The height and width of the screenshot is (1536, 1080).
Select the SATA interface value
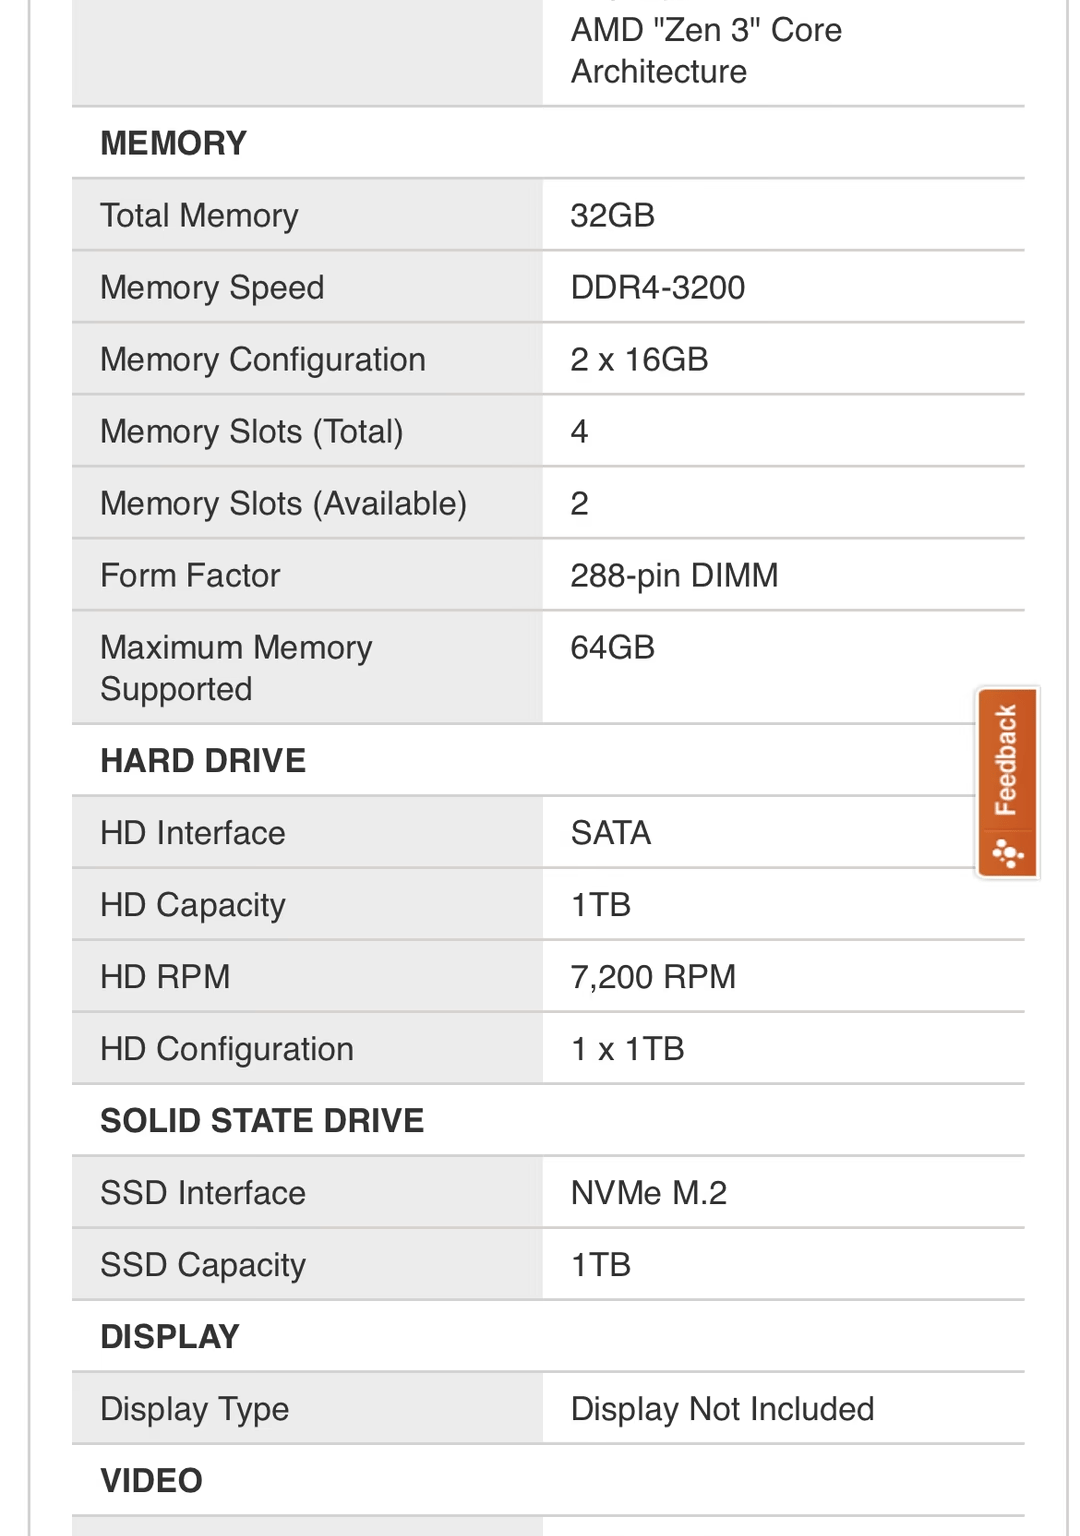[610, 832]
